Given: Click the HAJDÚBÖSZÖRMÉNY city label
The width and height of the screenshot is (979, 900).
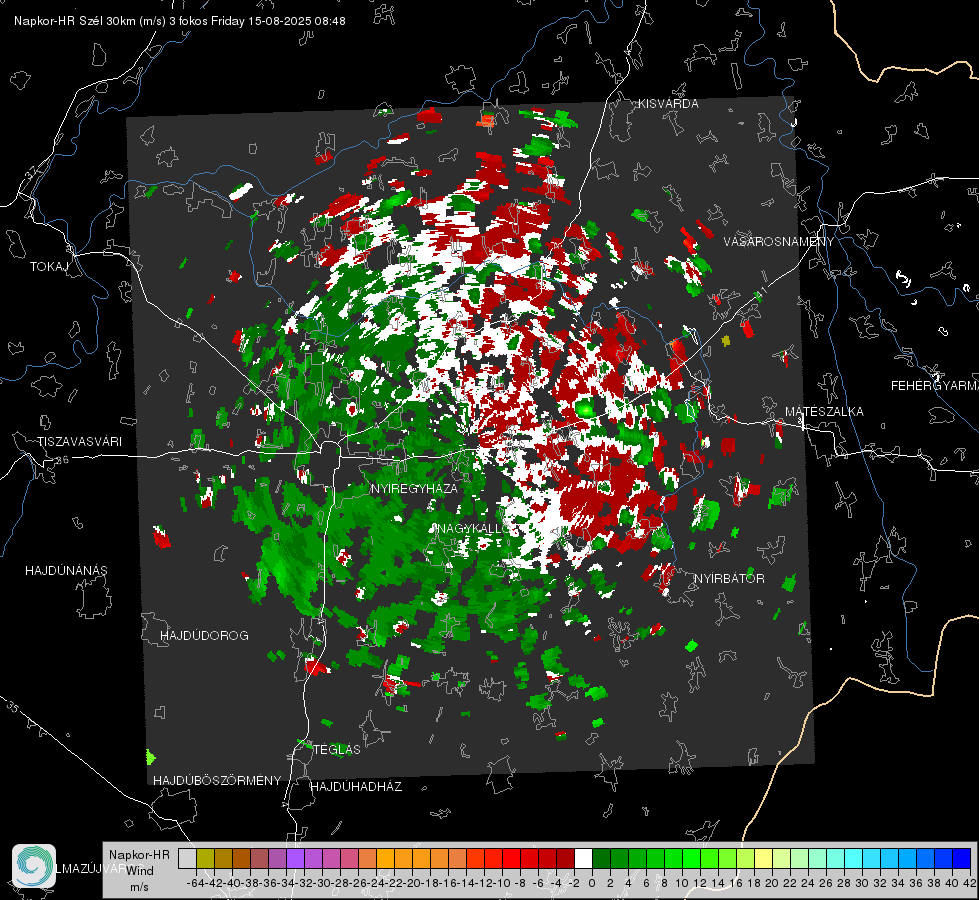Looking at the screenshot, I should 217,781.
